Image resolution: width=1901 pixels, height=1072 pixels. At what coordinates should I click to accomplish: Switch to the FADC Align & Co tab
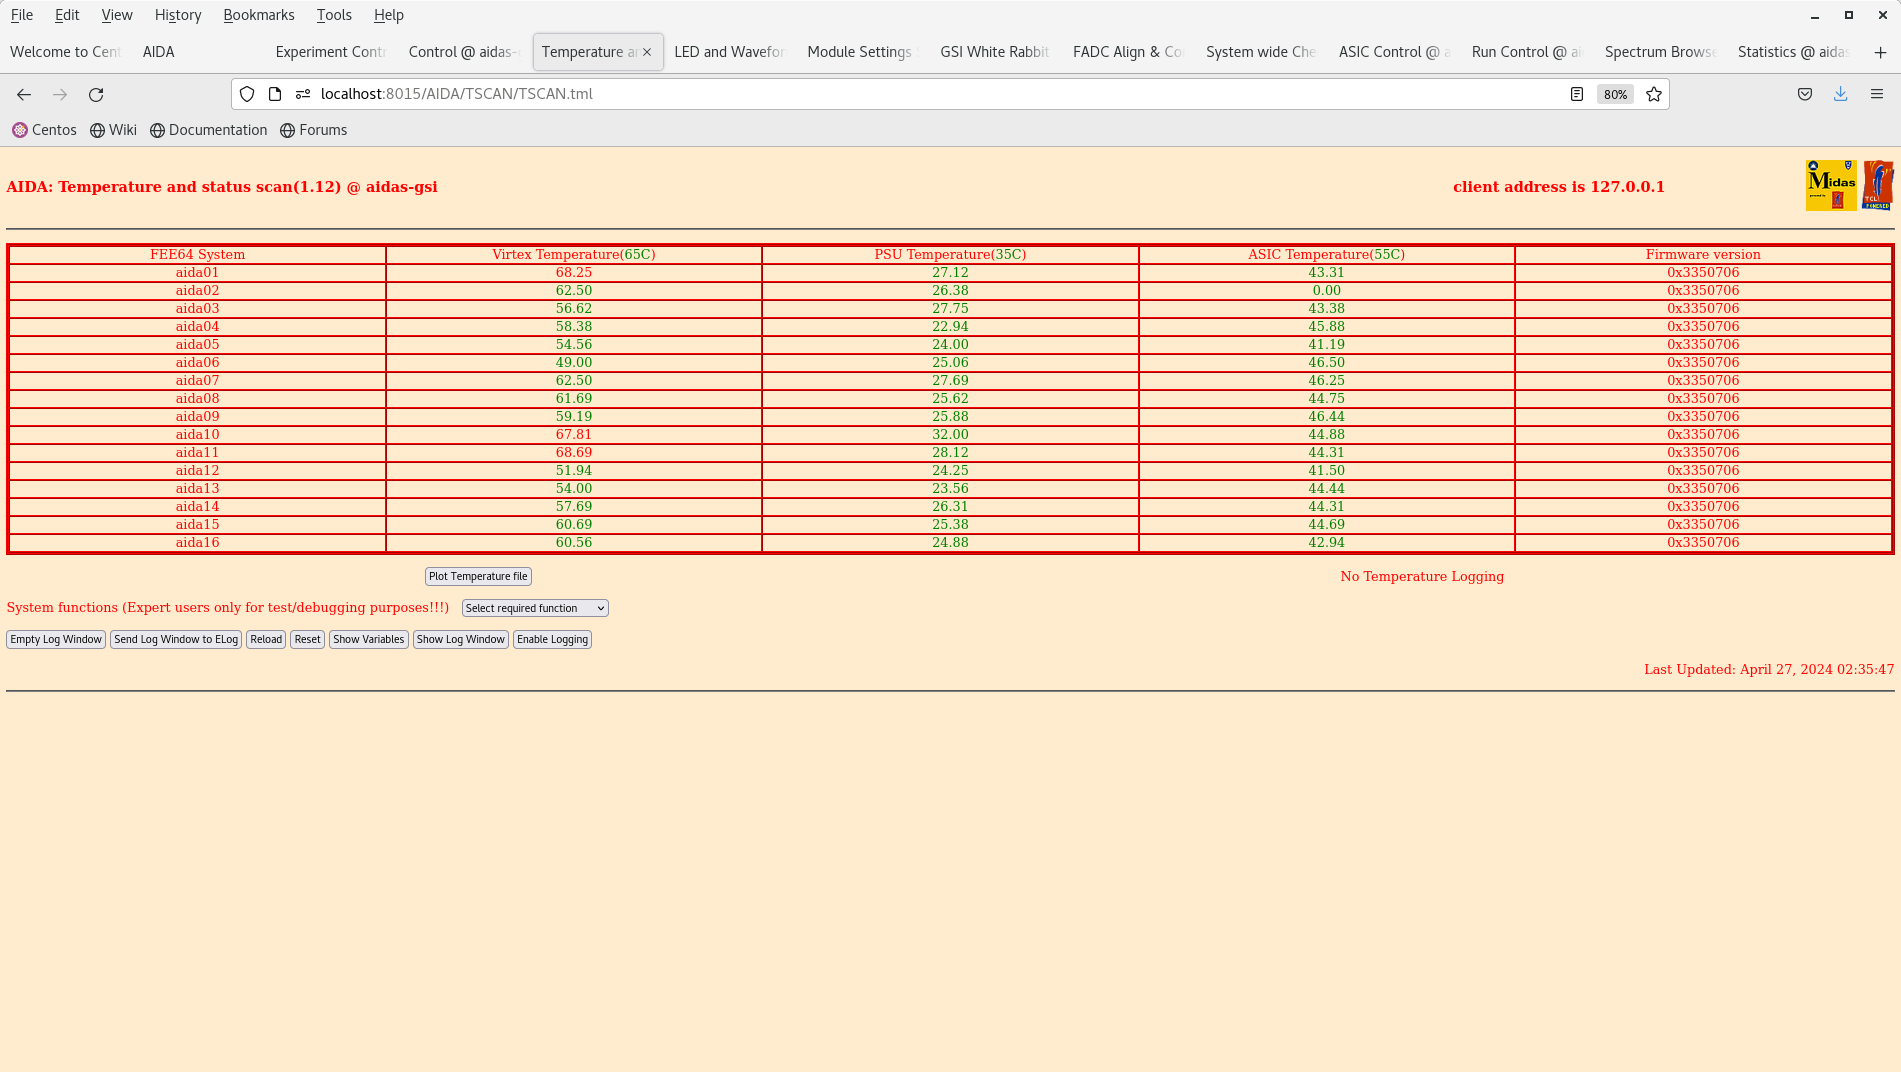1129,52
